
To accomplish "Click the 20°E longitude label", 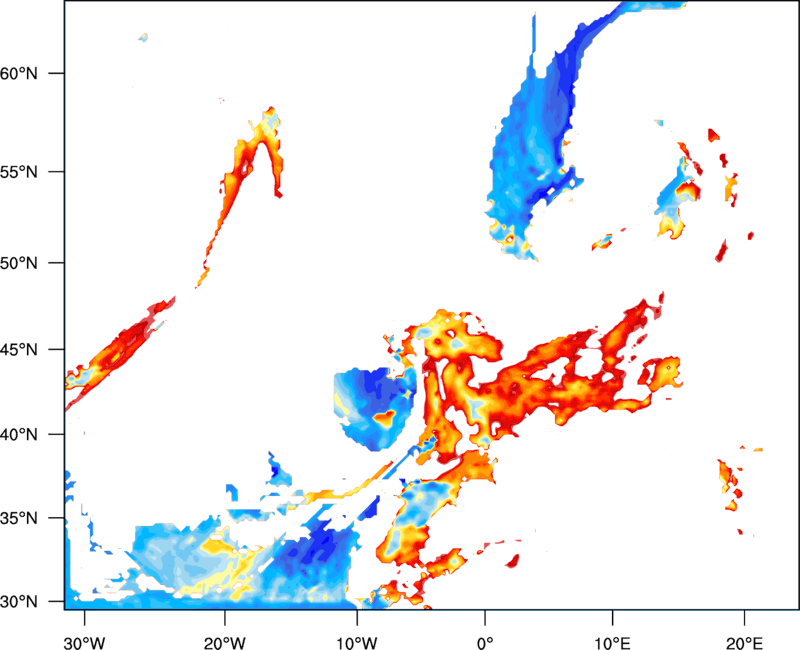I will tap(744, 643).
